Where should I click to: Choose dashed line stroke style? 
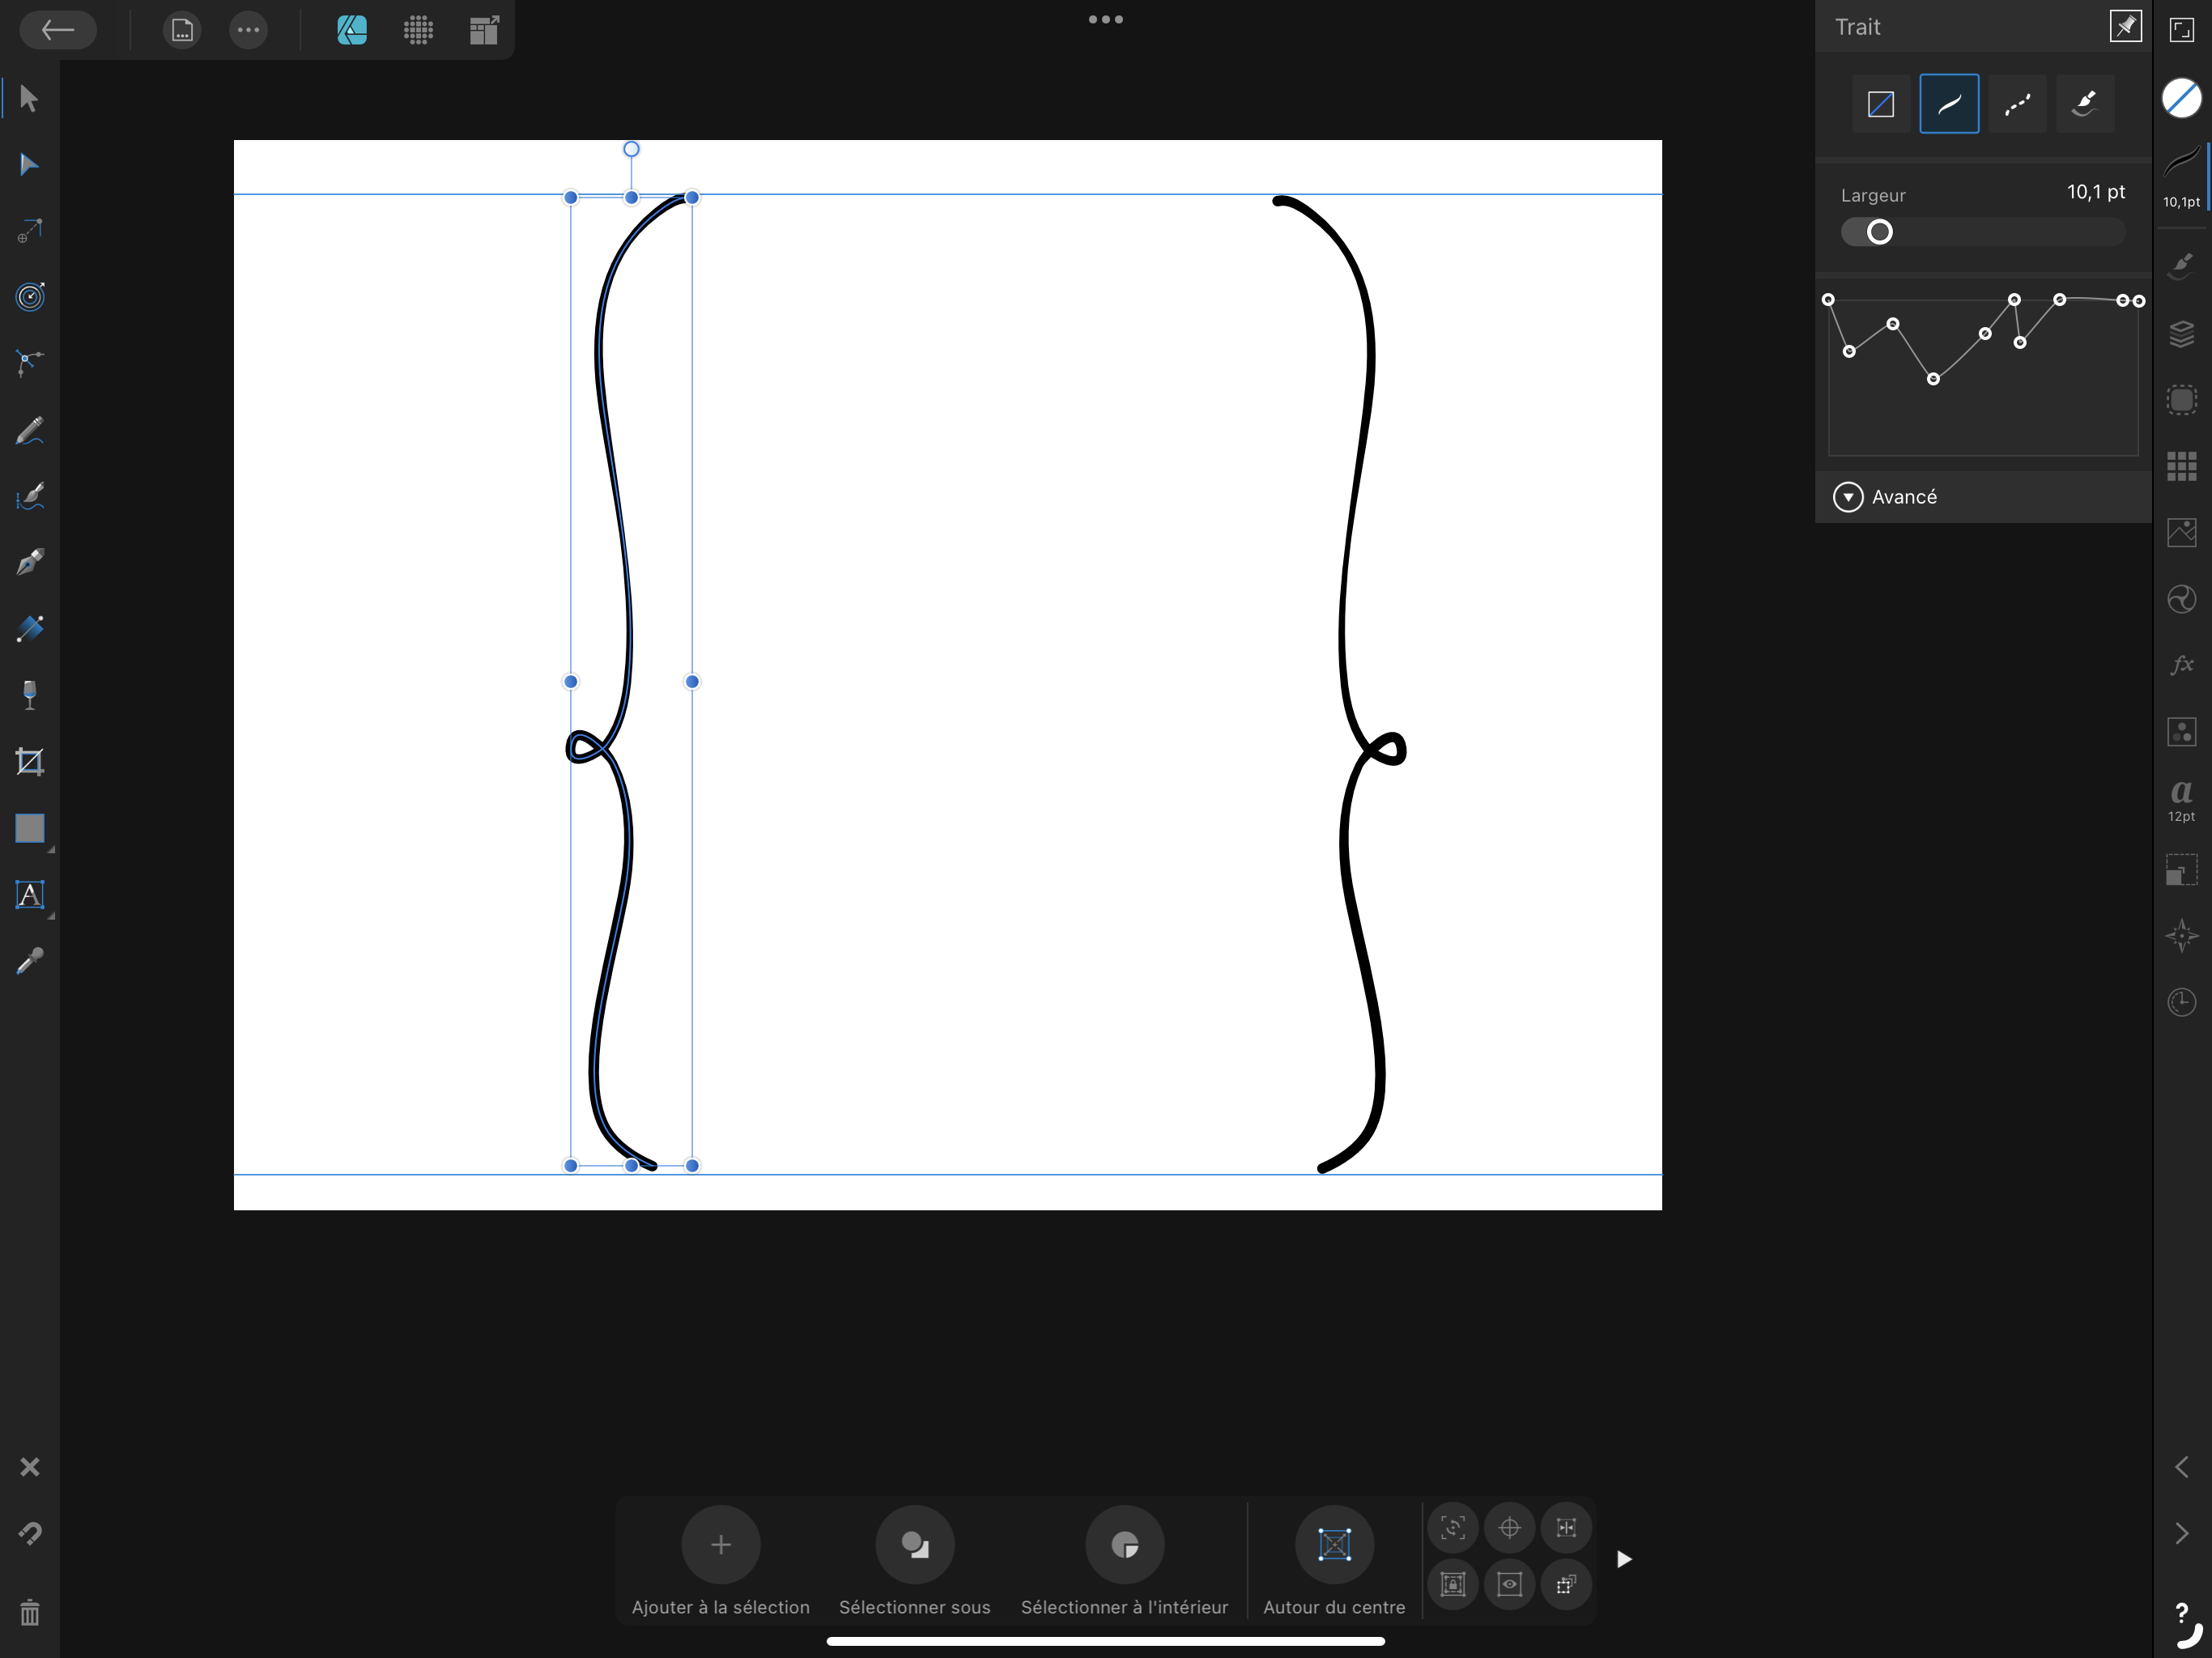pos(2017,104)
